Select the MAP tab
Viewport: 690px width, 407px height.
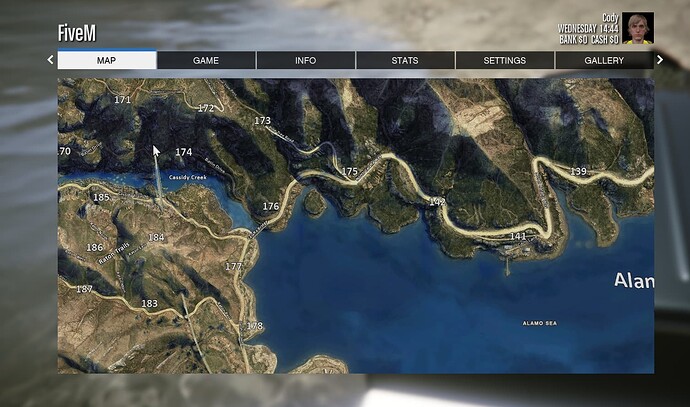click(107, 60)
